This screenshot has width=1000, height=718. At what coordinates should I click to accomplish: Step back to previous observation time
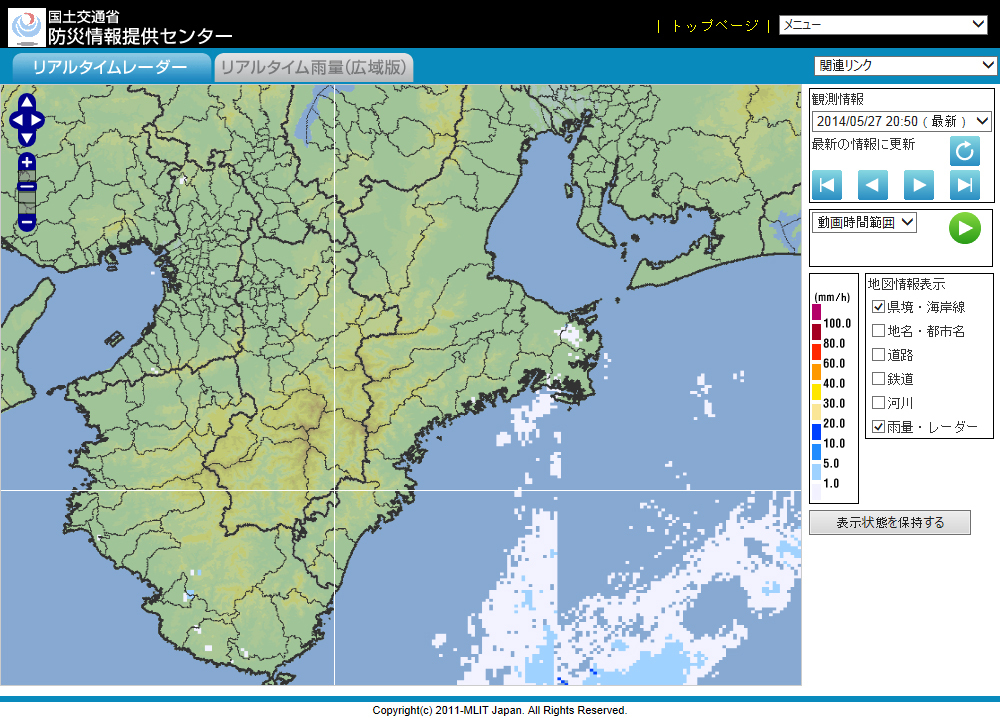point(873,185)
